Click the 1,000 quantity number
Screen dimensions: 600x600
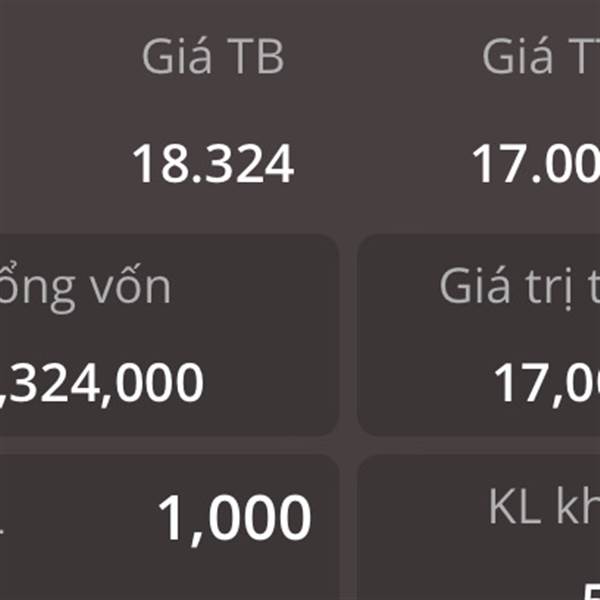point(234,518)
